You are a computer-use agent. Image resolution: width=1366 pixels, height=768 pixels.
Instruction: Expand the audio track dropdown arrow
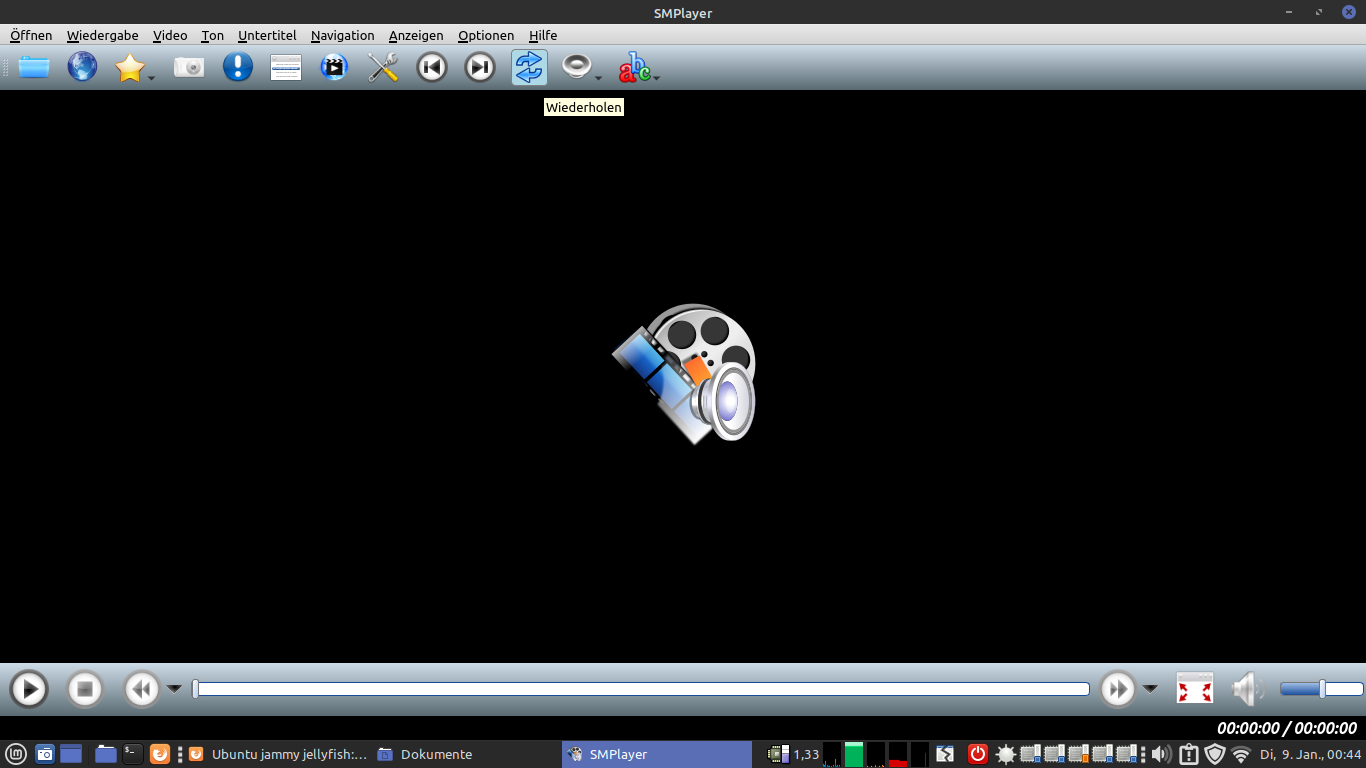click(598, 77)
